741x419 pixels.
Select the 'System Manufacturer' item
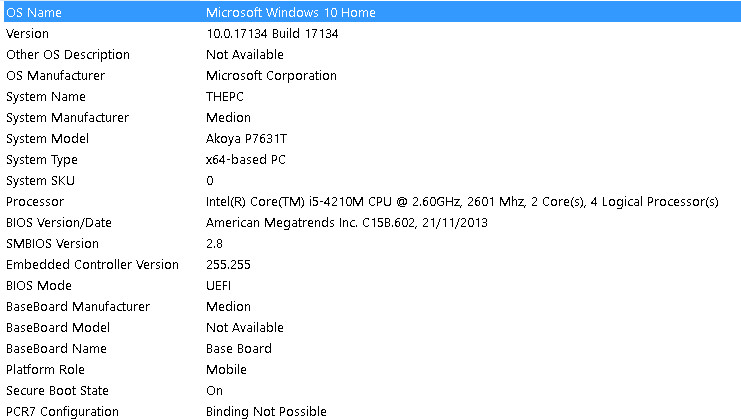click(67, 118)
